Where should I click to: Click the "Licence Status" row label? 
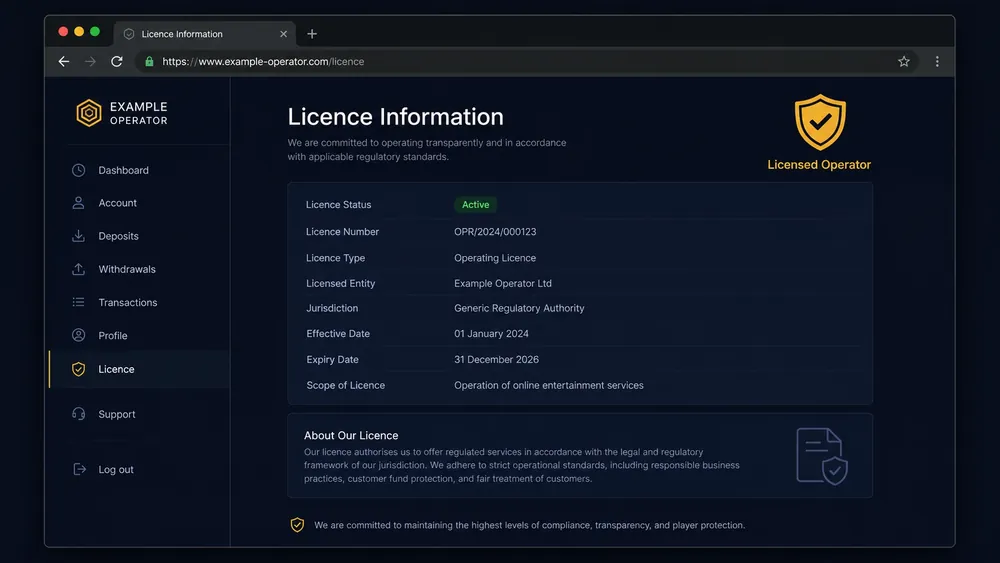point(338,205)
